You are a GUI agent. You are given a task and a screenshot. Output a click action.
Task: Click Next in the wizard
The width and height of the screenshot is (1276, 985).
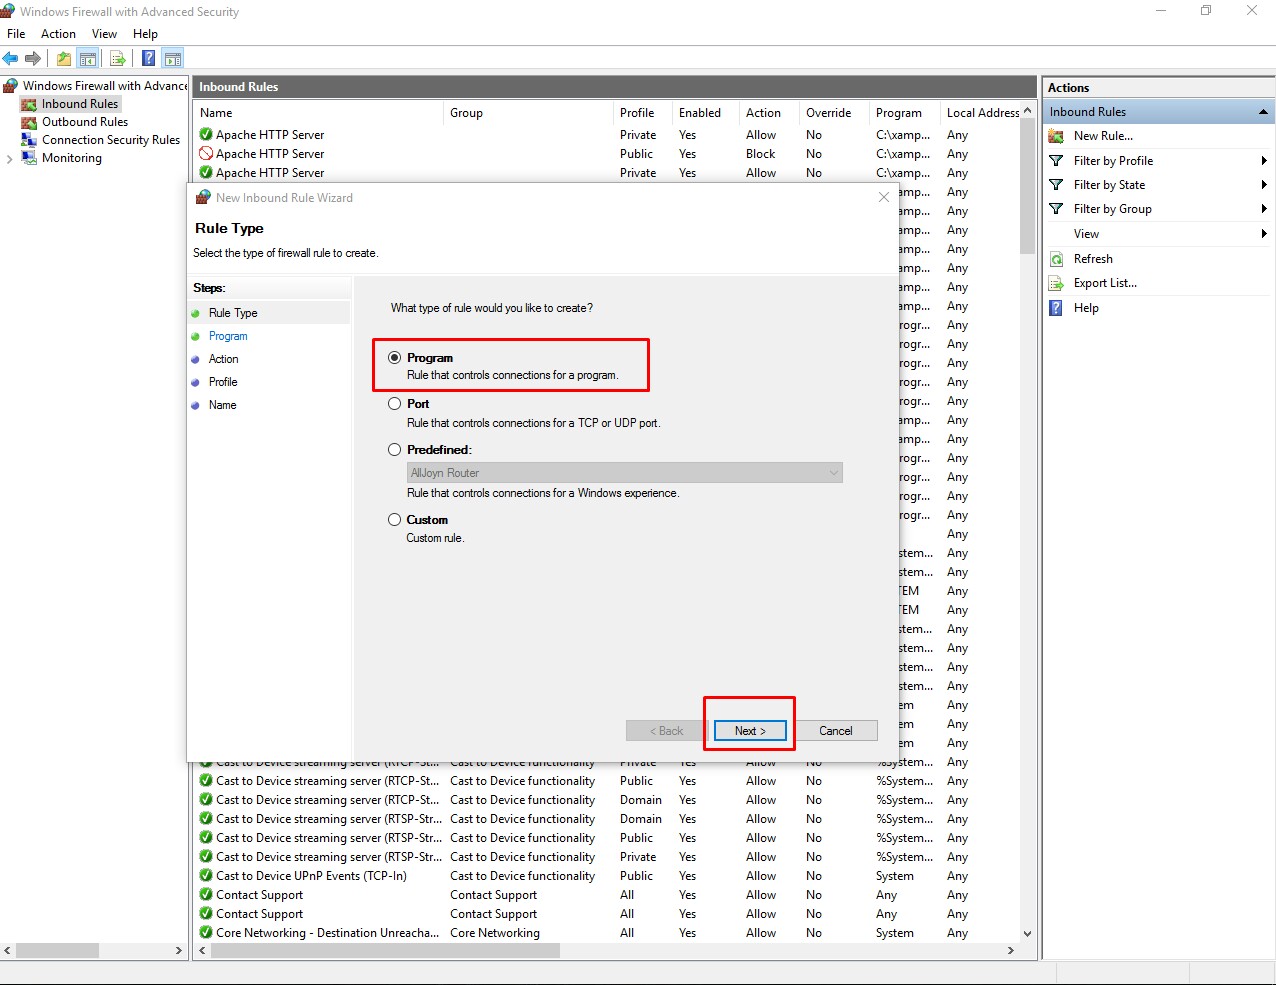750,731
